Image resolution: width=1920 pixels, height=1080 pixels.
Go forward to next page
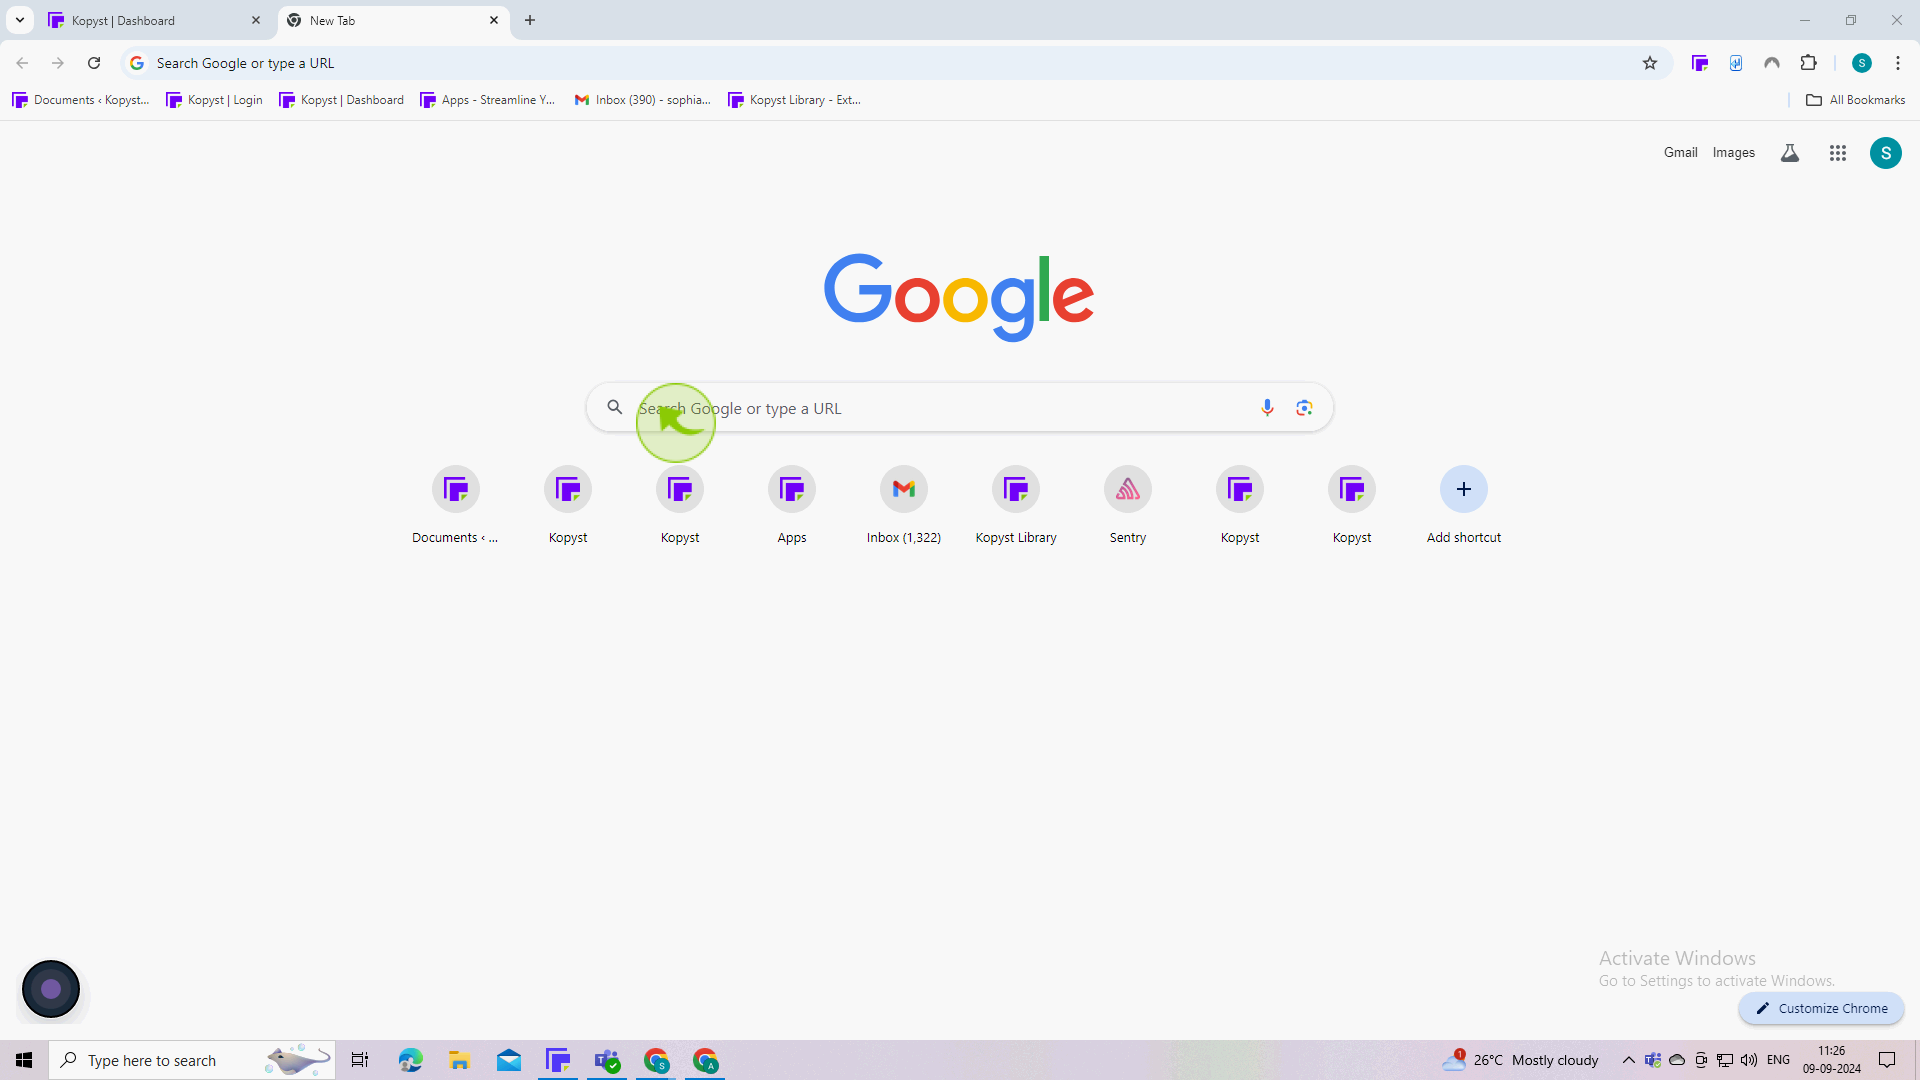click(58, 63)
